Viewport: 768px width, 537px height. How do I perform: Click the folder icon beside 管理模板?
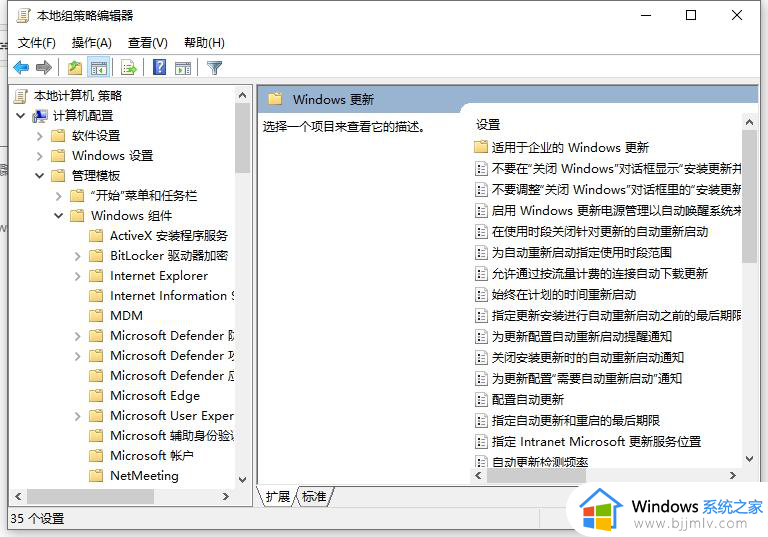click(58, 175)
